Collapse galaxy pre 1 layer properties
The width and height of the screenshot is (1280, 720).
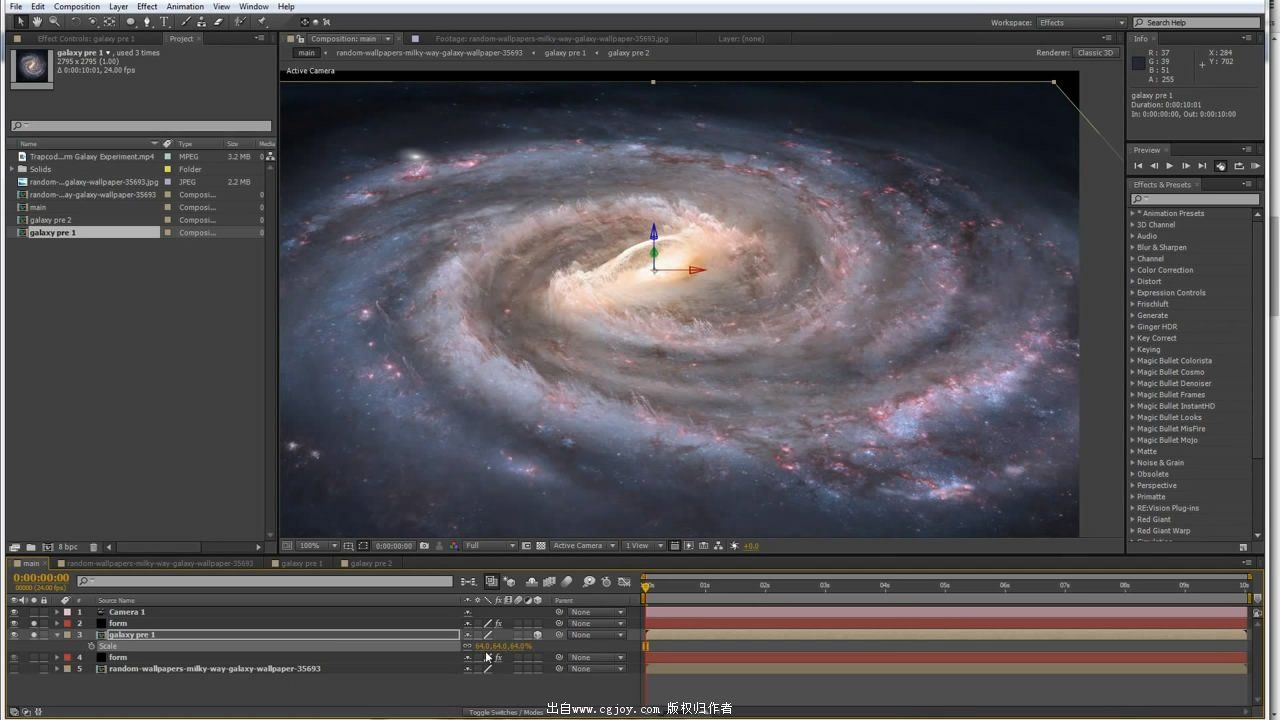[57, 635]
